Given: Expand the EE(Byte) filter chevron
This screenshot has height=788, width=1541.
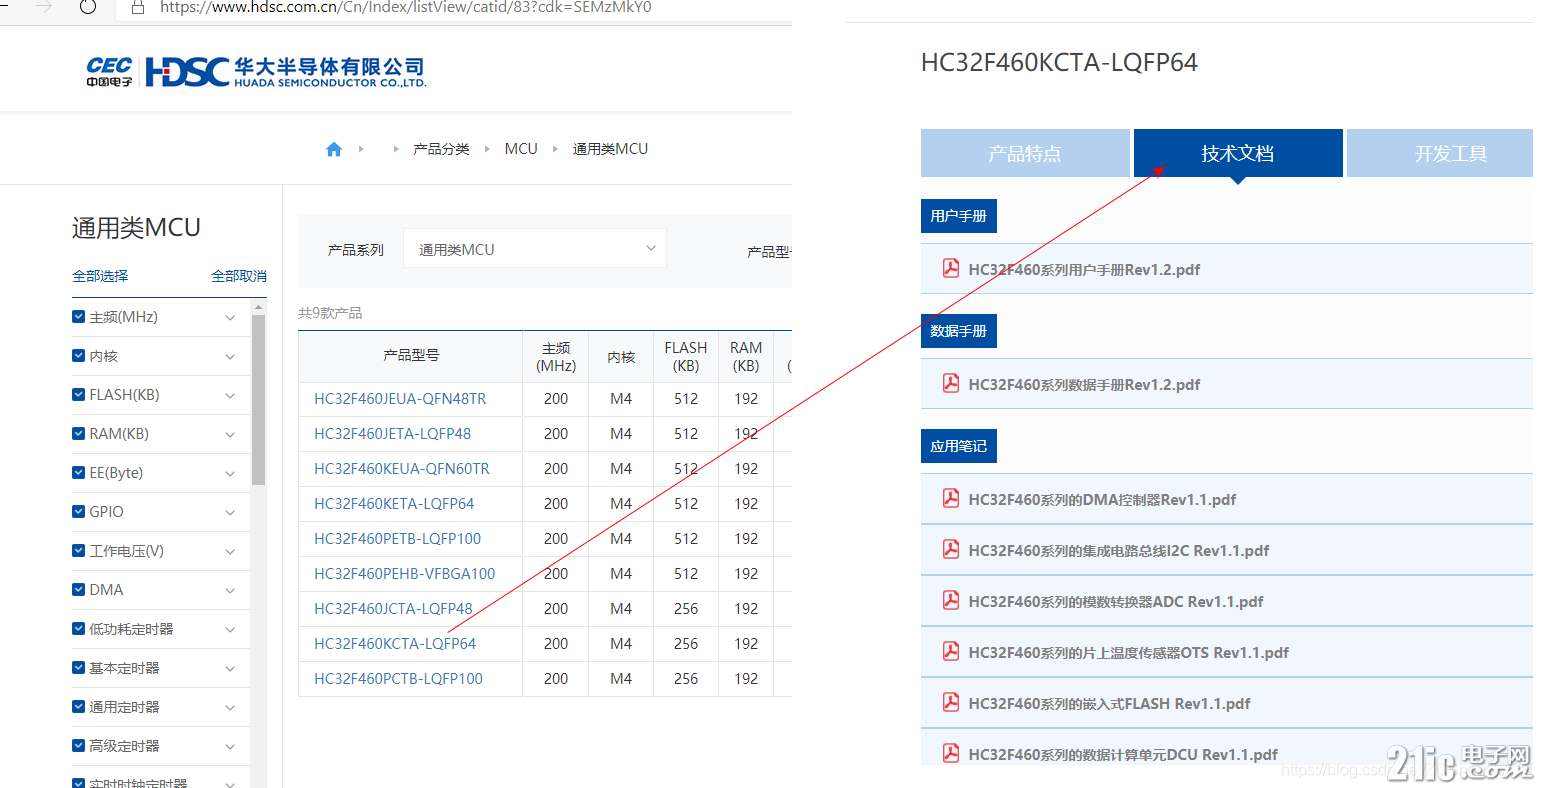Looking at the screenshot, I should click(x=230, y=474).
